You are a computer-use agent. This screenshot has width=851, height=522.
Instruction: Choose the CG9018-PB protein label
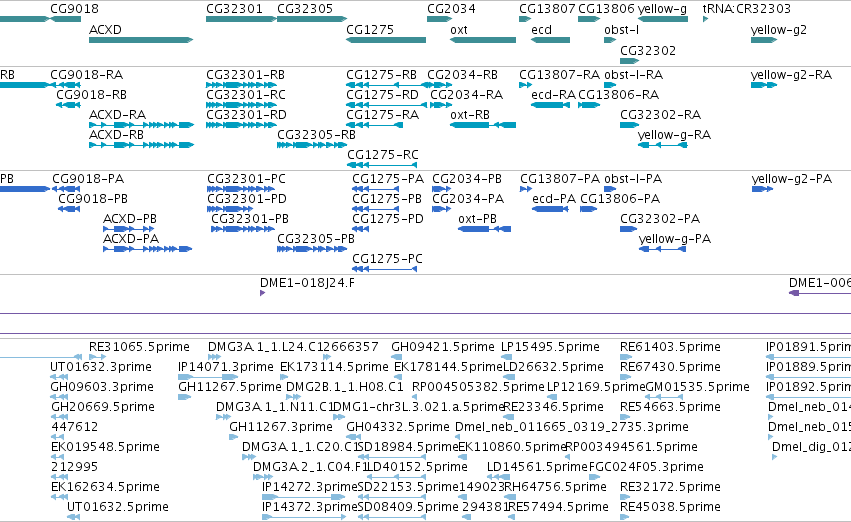click(x=93, y=199)
